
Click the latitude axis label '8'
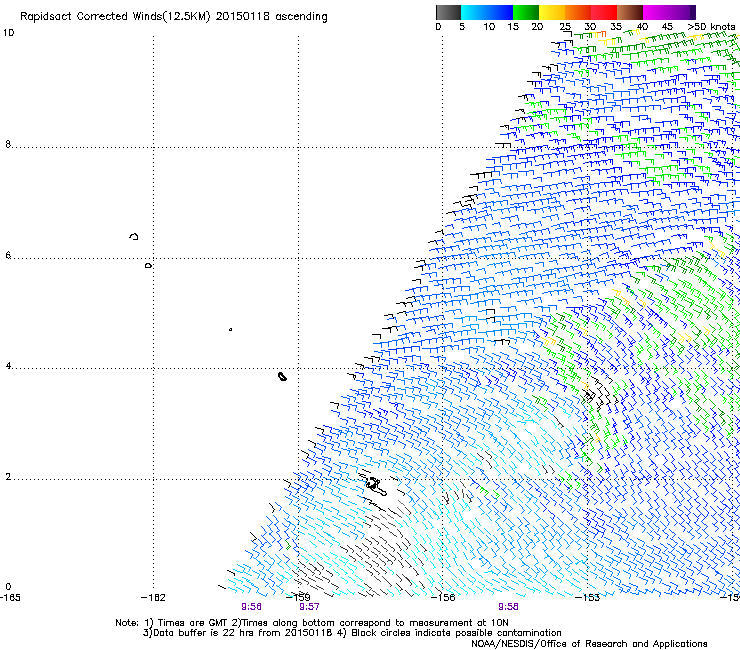point(8,144)
